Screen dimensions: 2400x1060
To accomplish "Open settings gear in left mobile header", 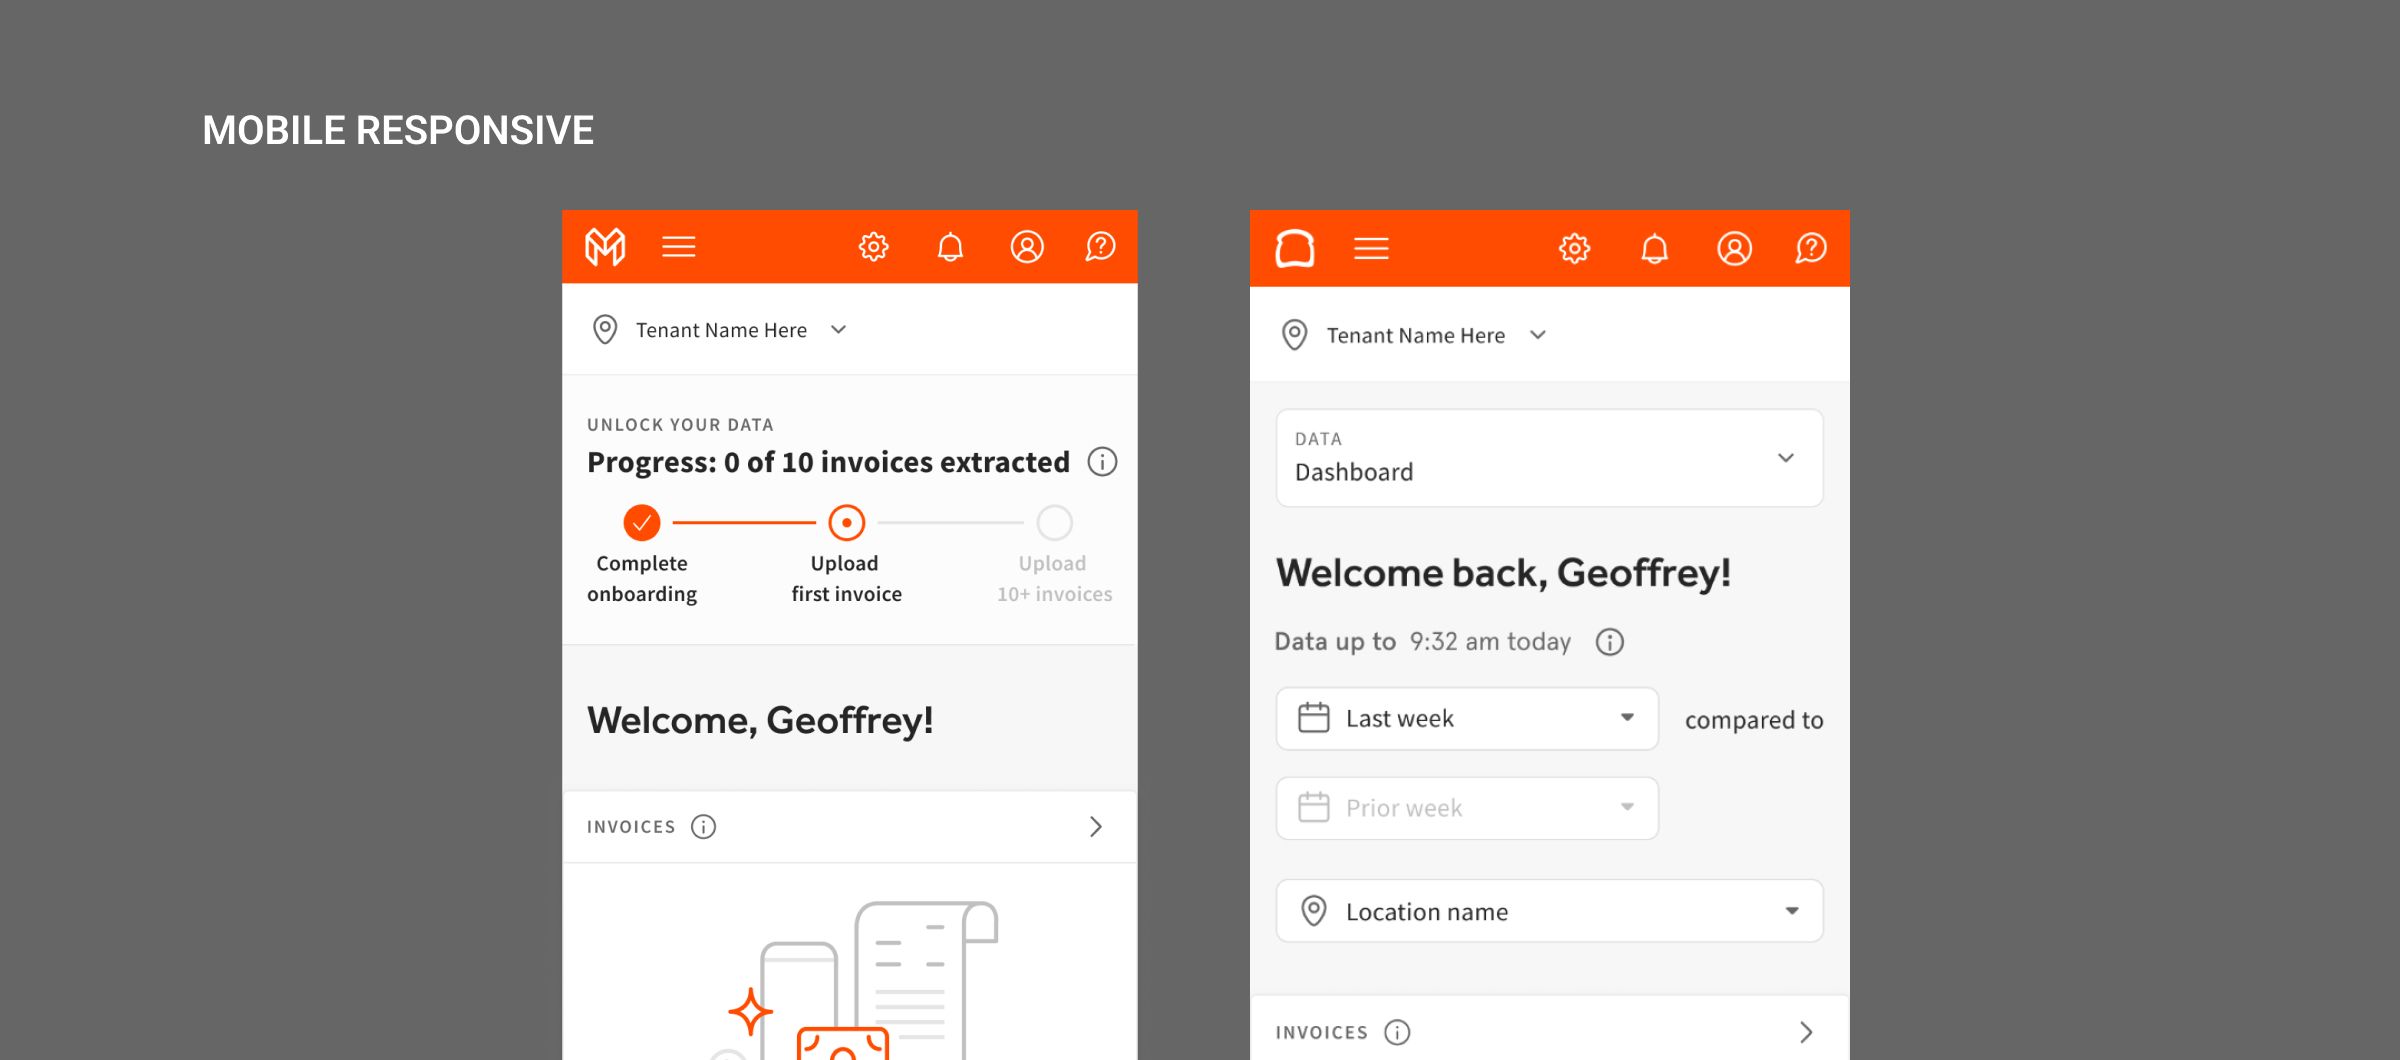I will 873,247.
